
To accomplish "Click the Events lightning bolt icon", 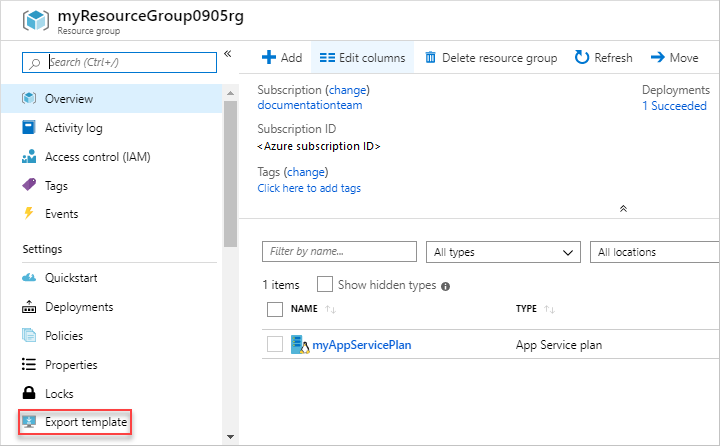I will point(29,214).
